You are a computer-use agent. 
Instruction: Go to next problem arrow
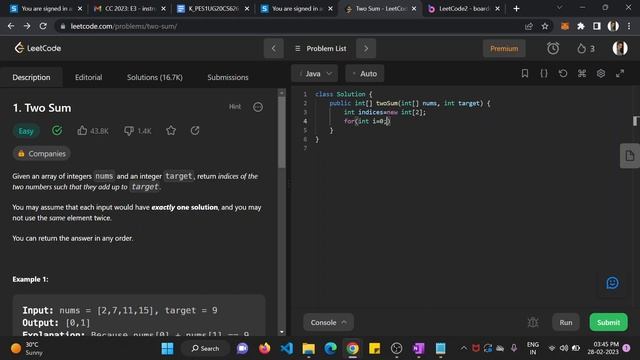(366, 49)
